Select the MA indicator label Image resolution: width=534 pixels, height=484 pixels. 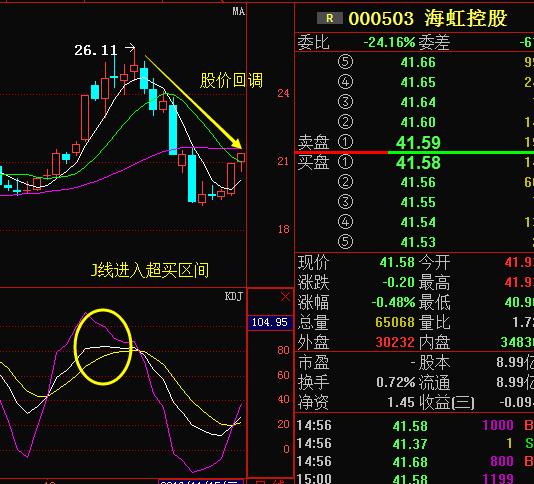coord(239,11)
